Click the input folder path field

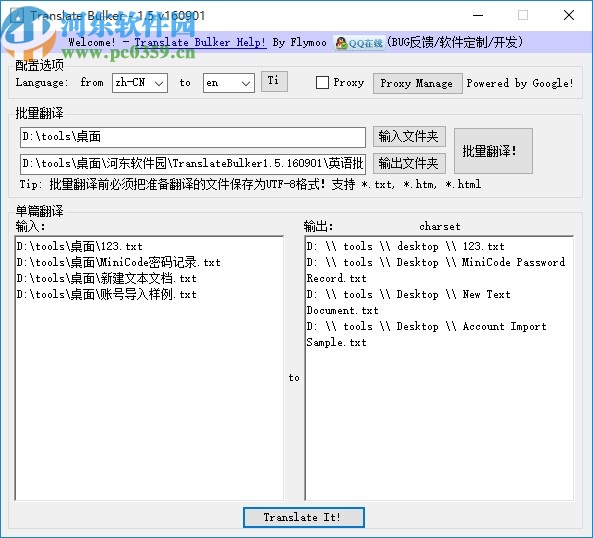coord(193,137)
